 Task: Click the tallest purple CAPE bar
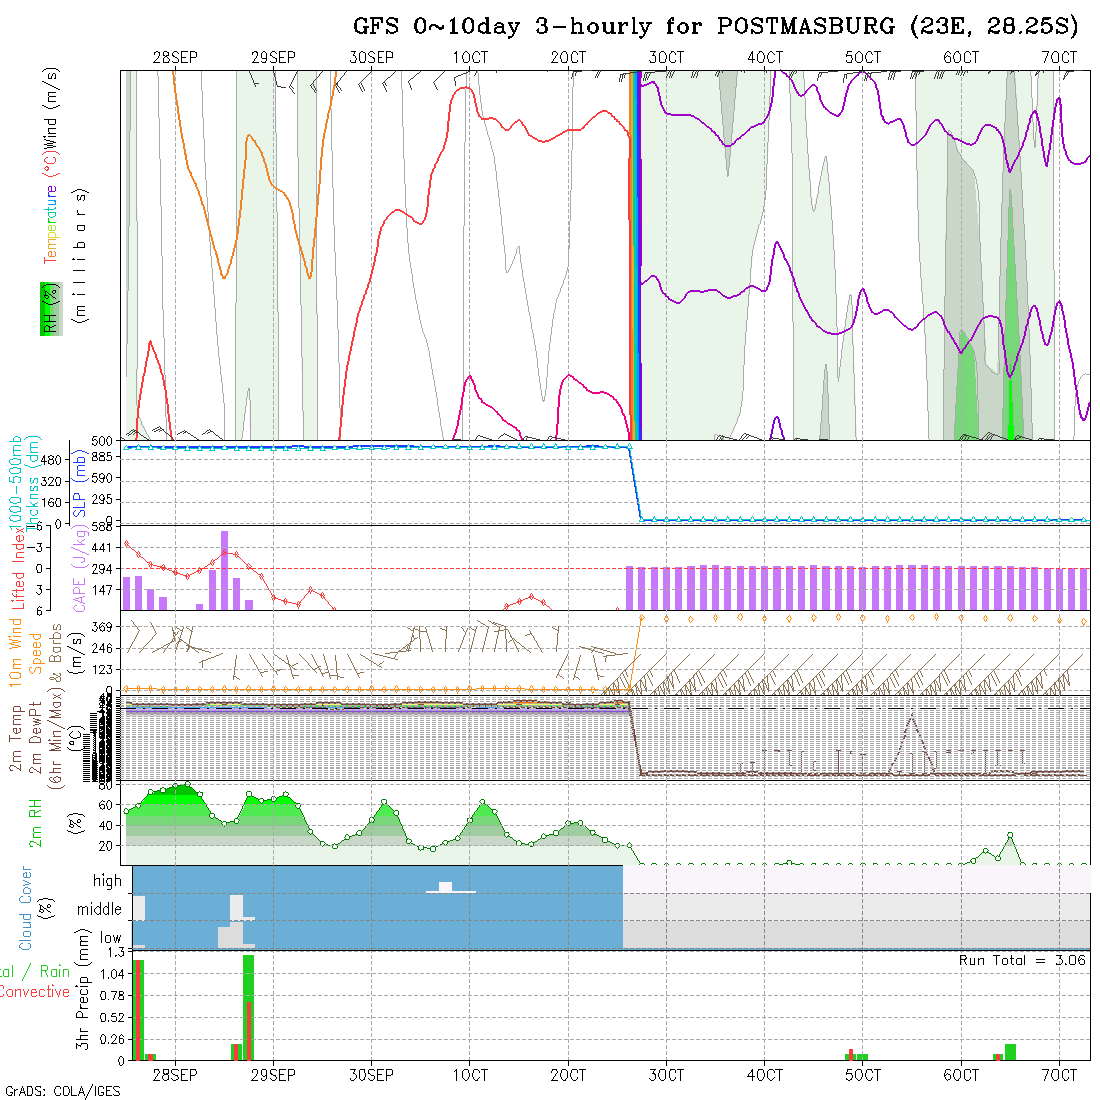coord(225,570)
